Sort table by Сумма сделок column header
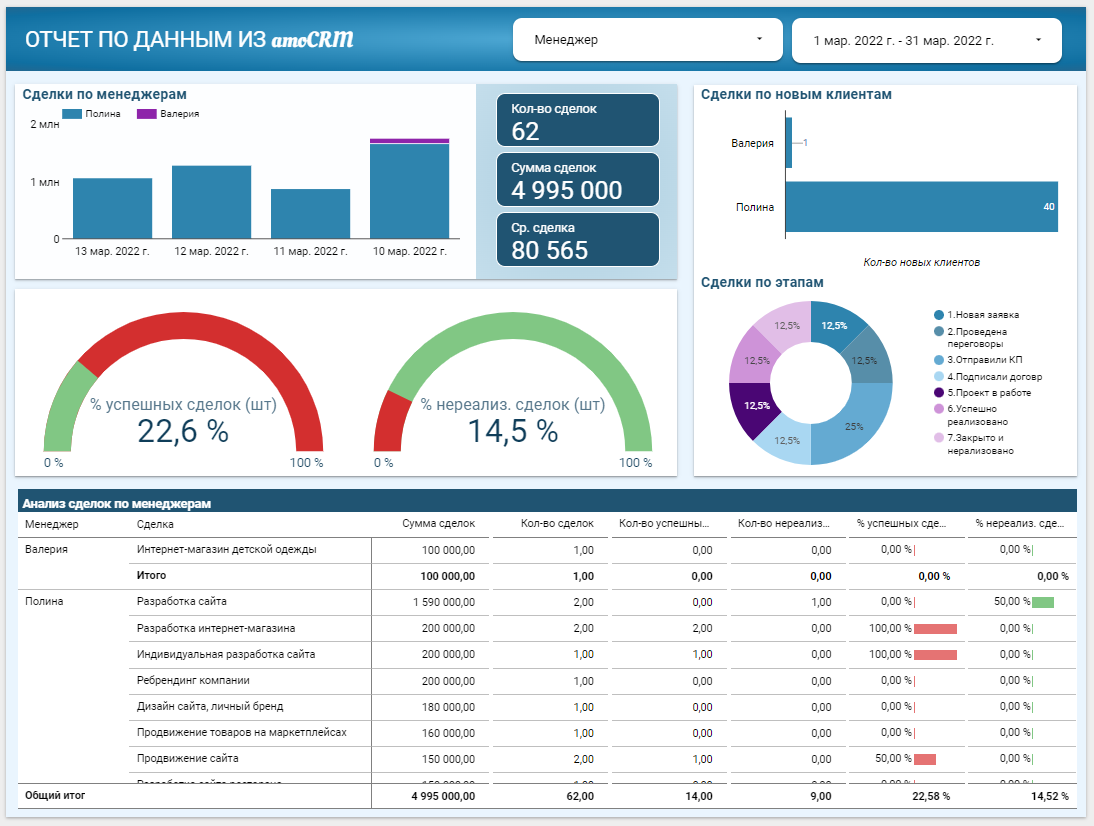Screen dimensions: 1094x826 [x=438, y=523]
